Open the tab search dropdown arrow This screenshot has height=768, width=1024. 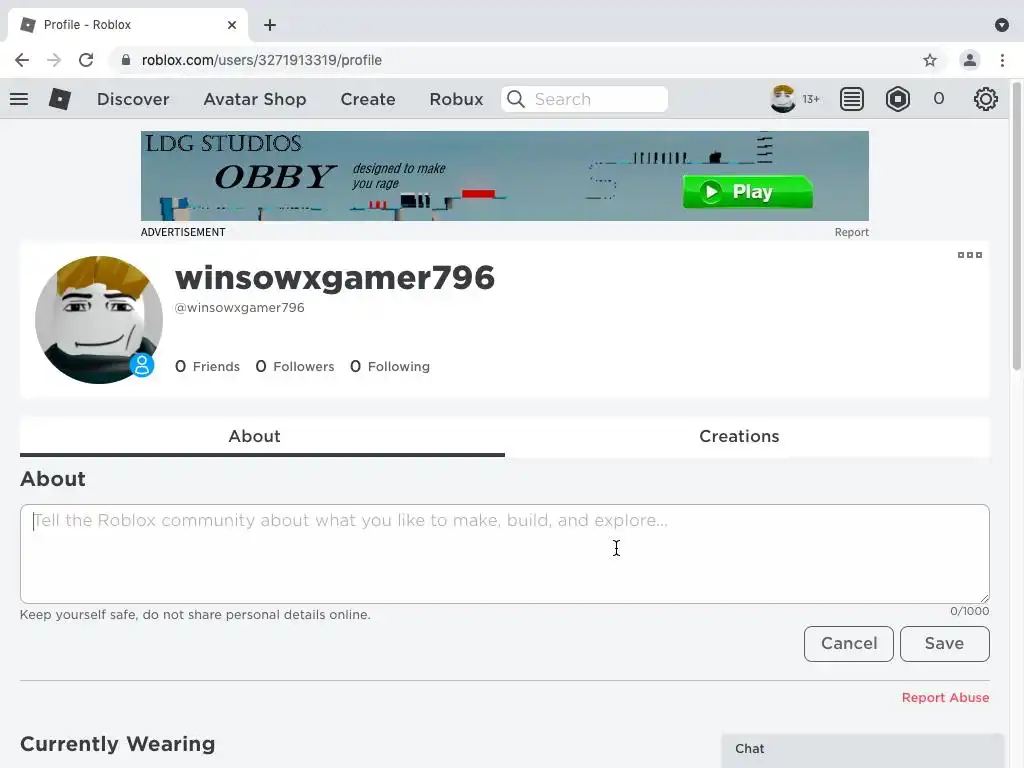[x=1002, y=25]
